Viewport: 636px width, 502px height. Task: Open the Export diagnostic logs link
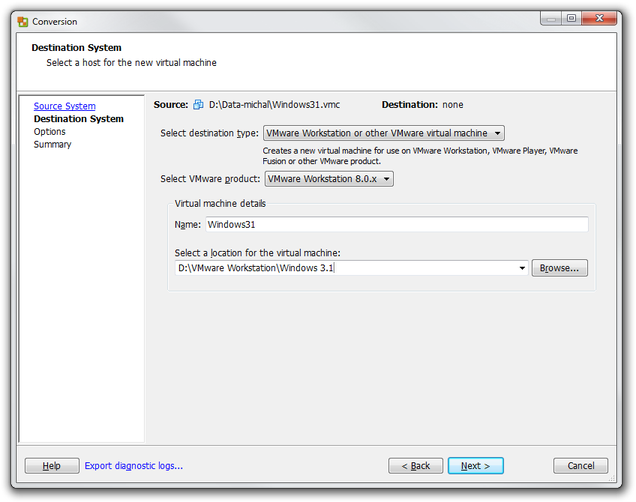point(133,466)
